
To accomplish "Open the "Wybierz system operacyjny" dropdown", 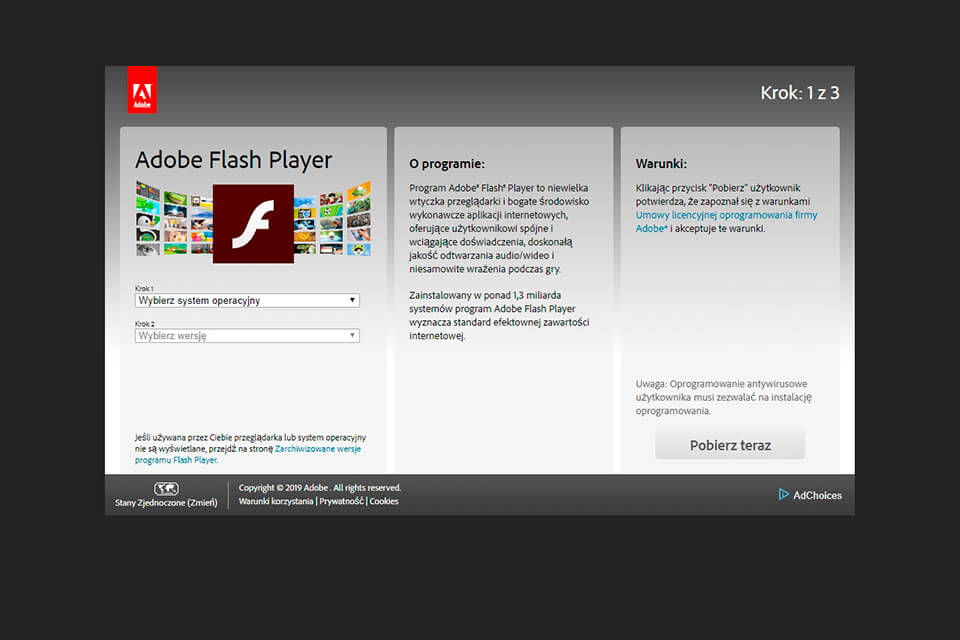I will 246,299.
